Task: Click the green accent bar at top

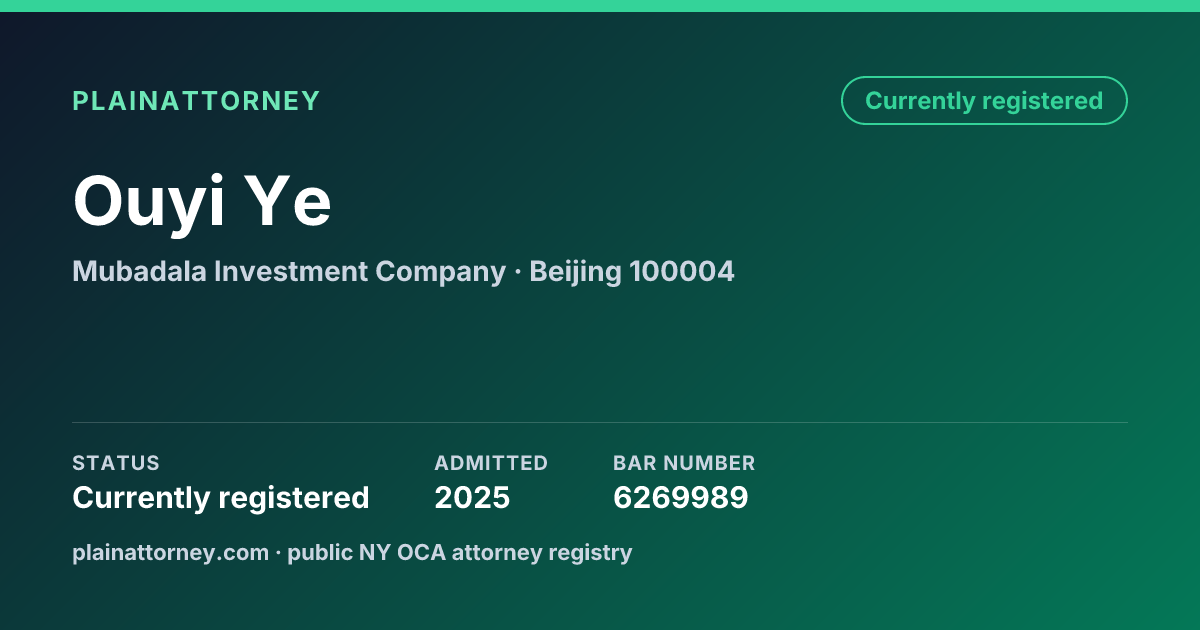Action: (x=600, y=6)
